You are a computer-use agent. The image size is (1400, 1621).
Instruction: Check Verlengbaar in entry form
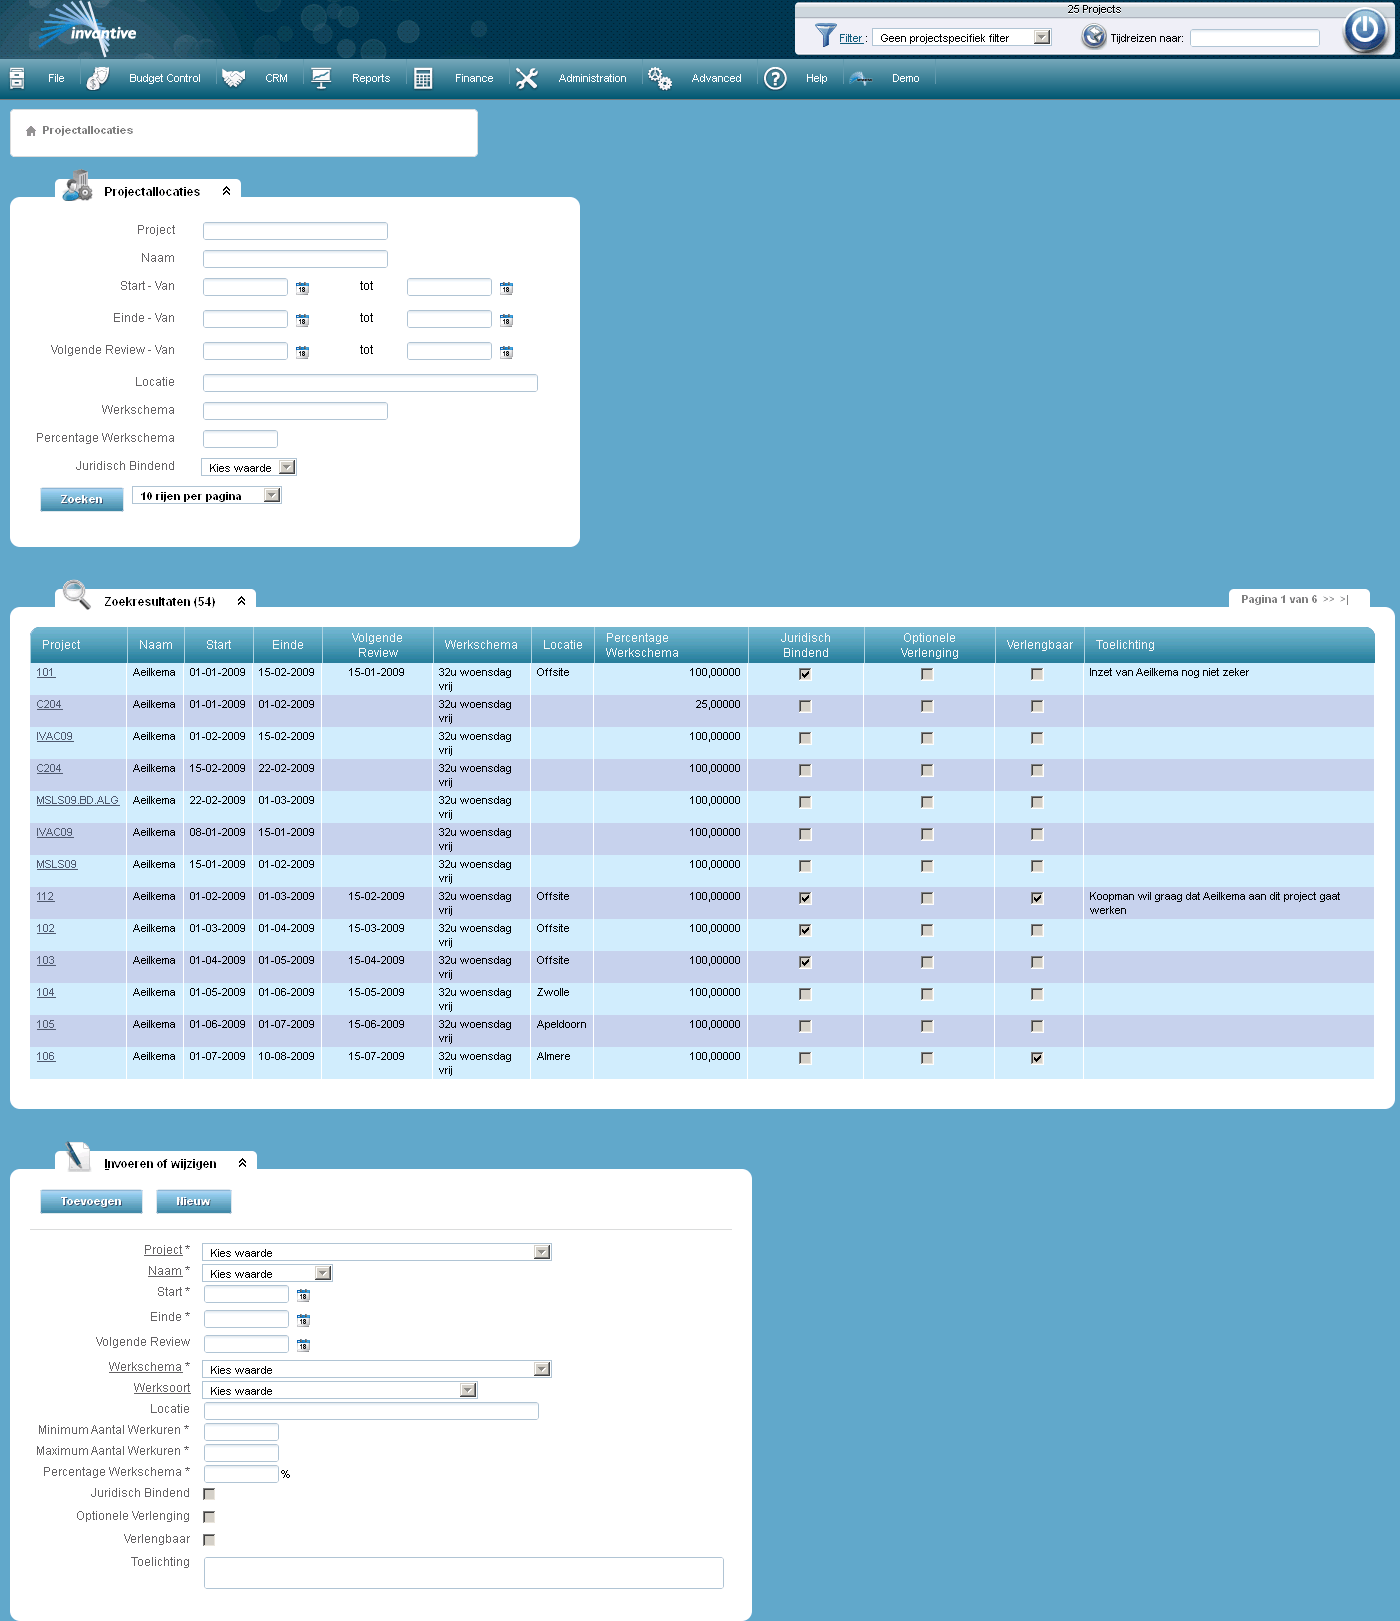[209, 1540]
